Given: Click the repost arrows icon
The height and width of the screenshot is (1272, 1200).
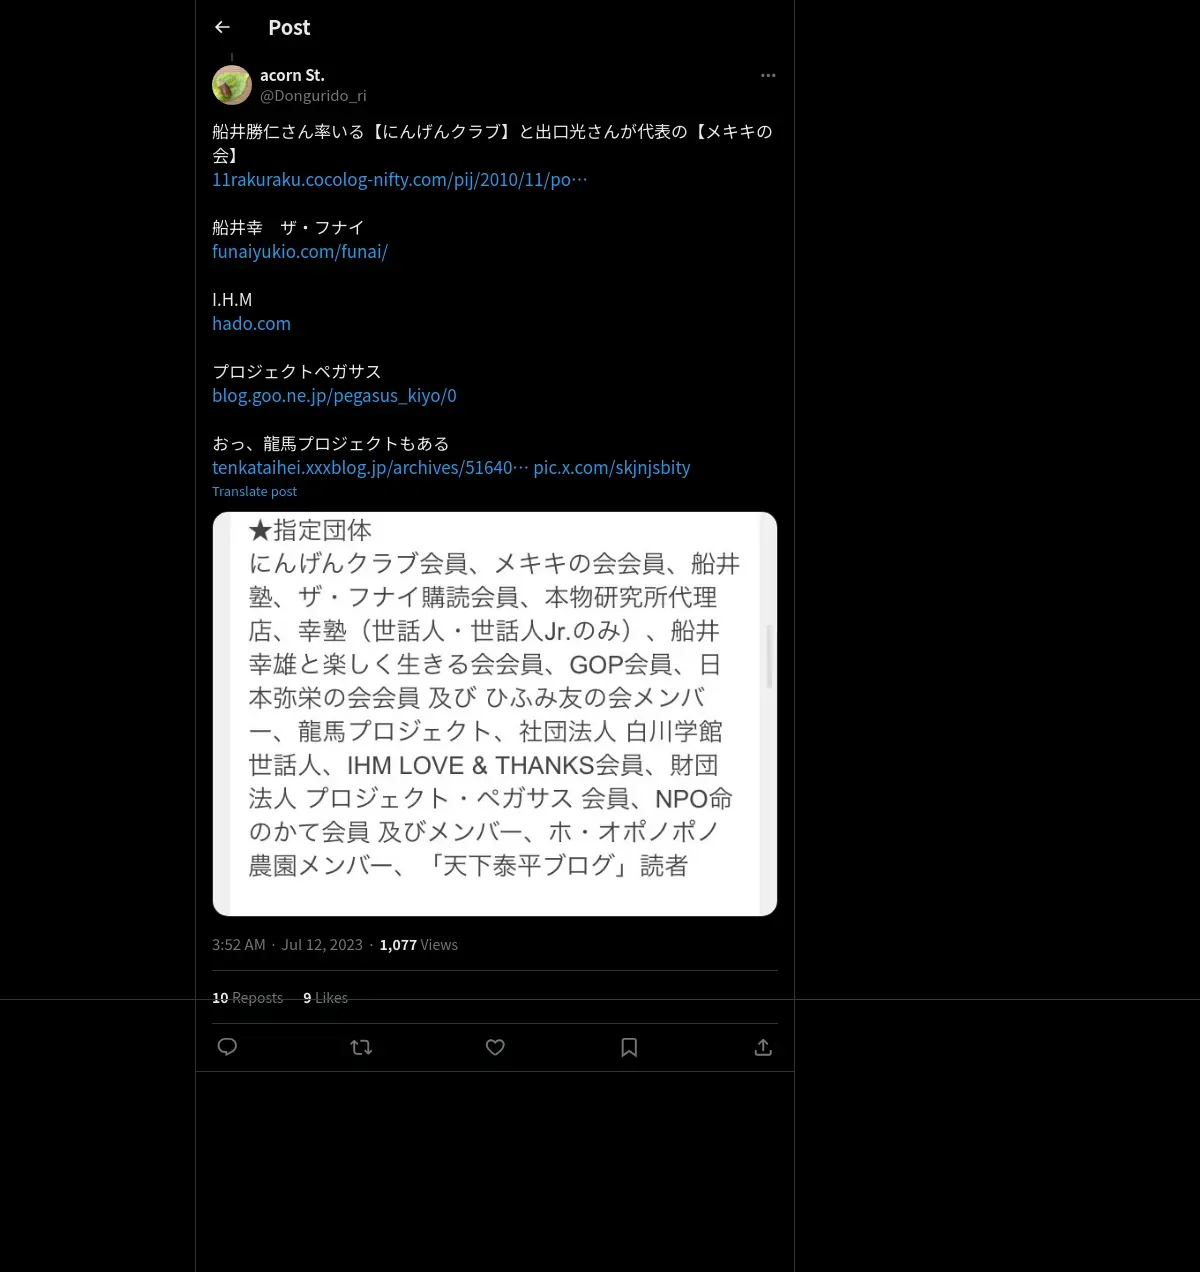Looking at the screenshot, I should 361,1047.
